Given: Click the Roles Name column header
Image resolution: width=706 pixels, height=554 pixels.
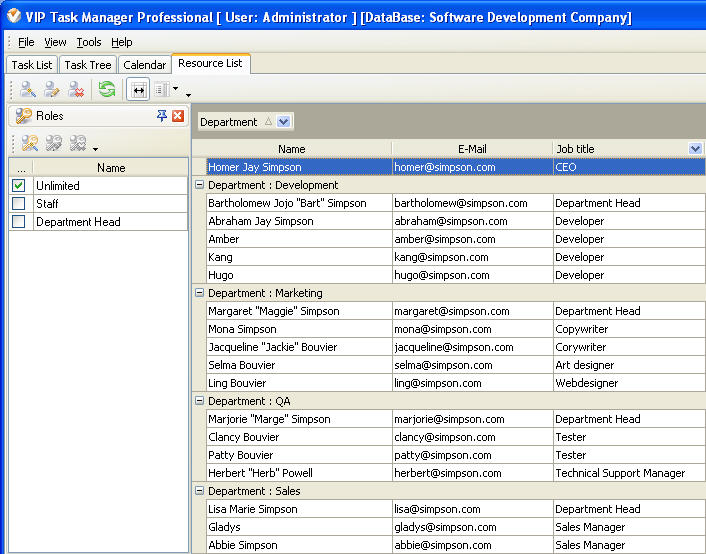Looking at the screenshot, I should (111, 168).
